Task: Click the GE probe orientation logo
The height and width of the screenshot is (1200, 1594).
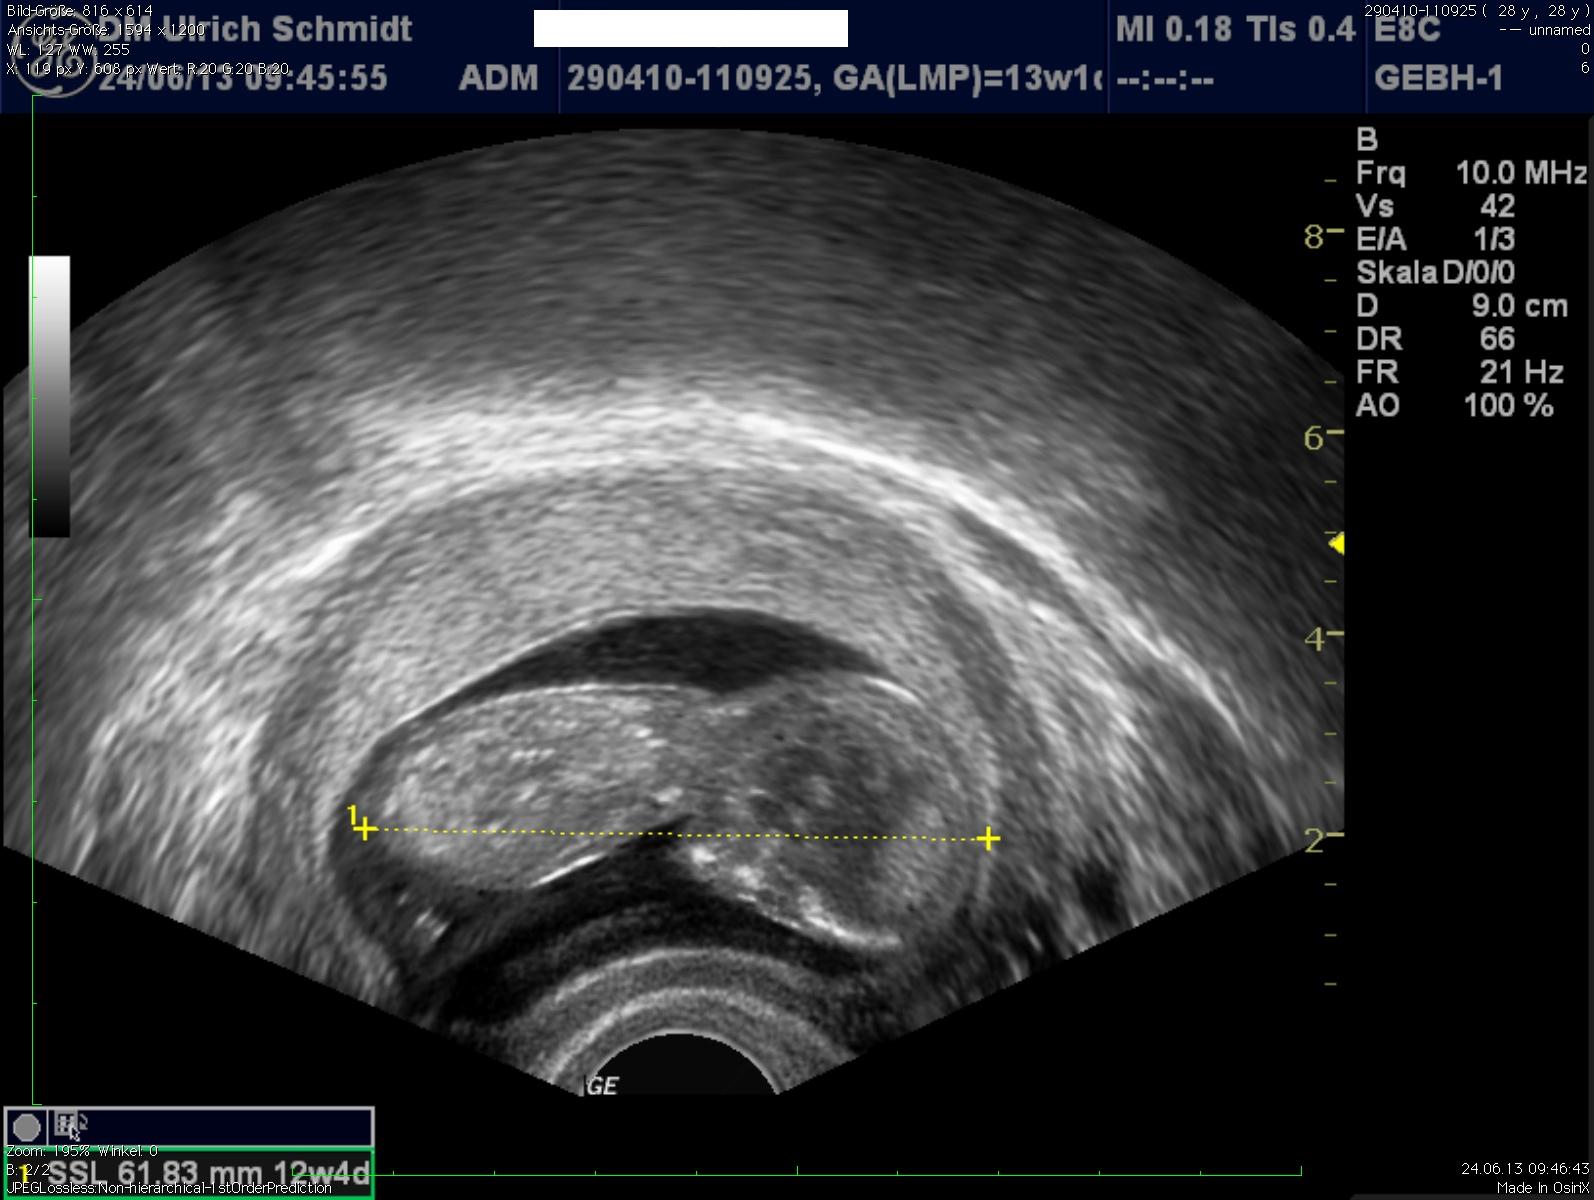Action: click(602, 1085)
